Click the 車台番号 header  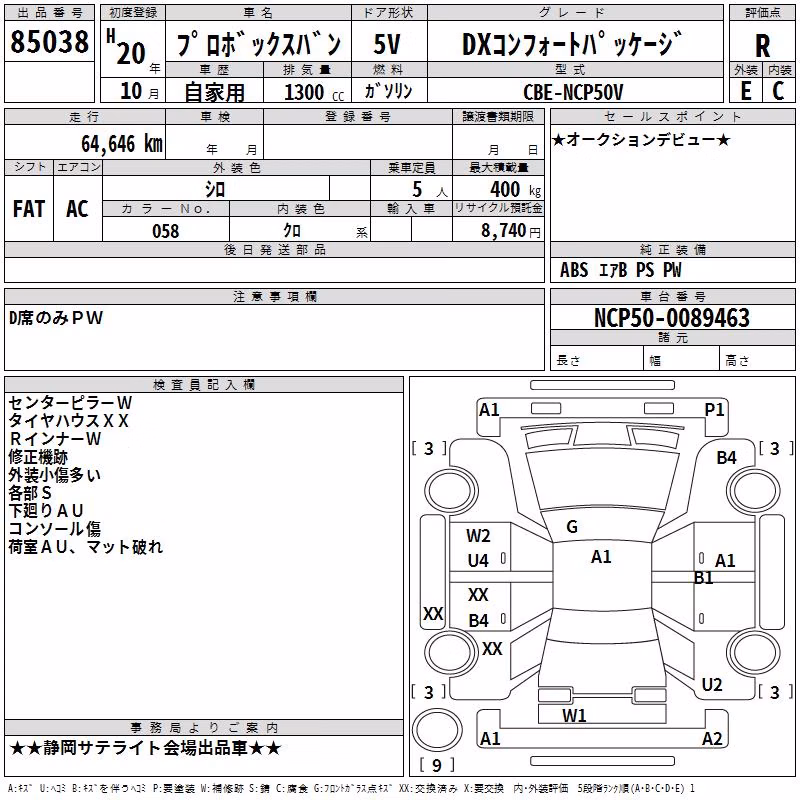[x=672, y=296]
